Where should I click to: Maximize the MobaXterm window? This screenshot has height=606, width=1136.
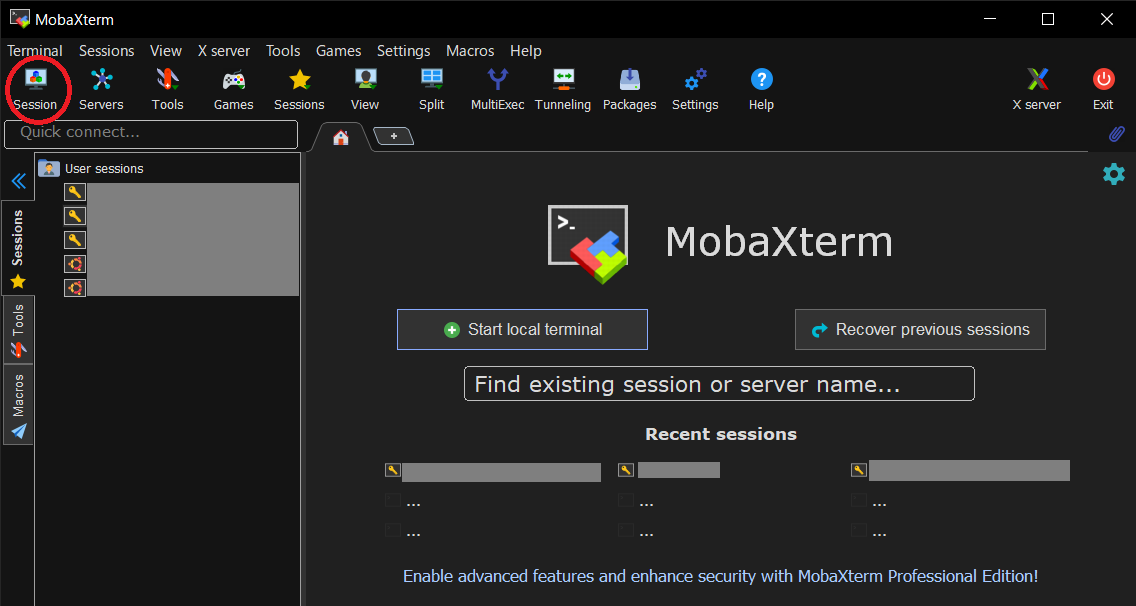tap(1048, 20)
